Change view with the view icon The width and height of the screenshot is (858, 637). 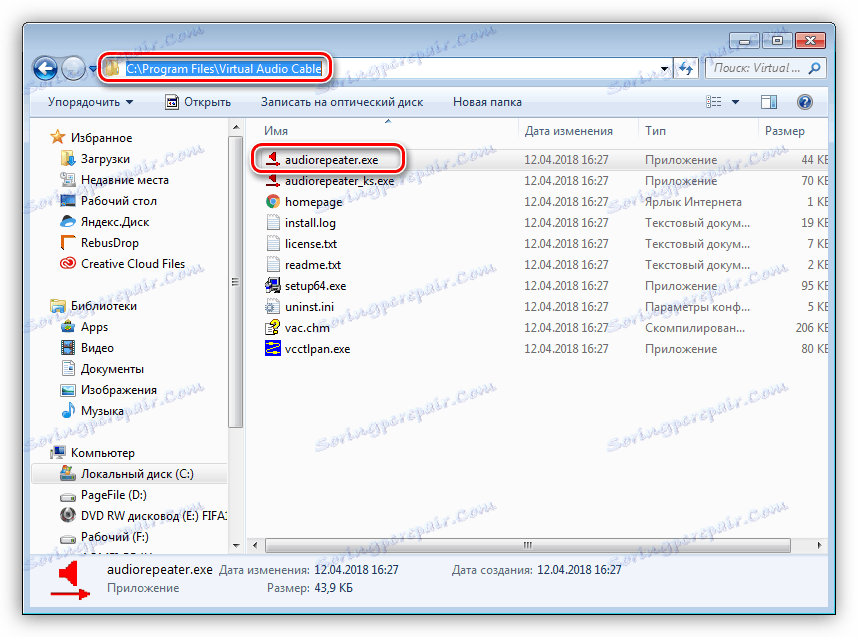tap(714, 102)
